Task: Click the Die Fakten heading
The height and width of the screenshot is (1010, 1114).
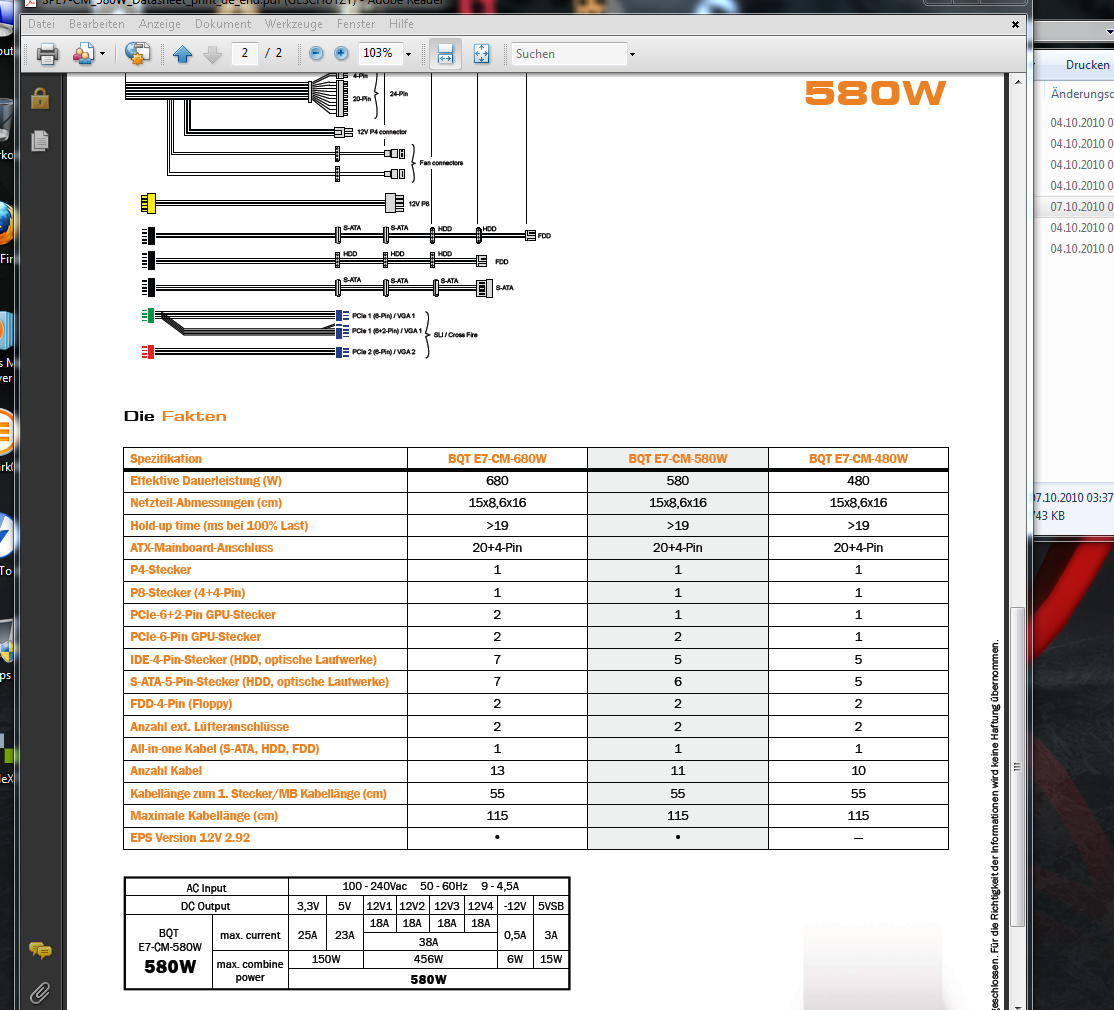Action: (x=175, y=416)
